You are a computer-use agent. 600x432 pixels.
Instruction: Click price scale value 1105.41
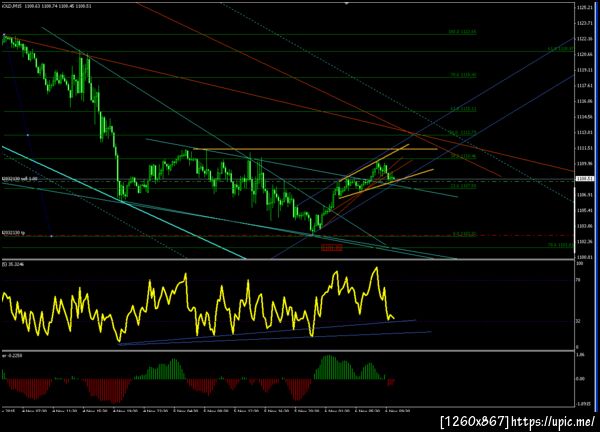click(583, 210)
